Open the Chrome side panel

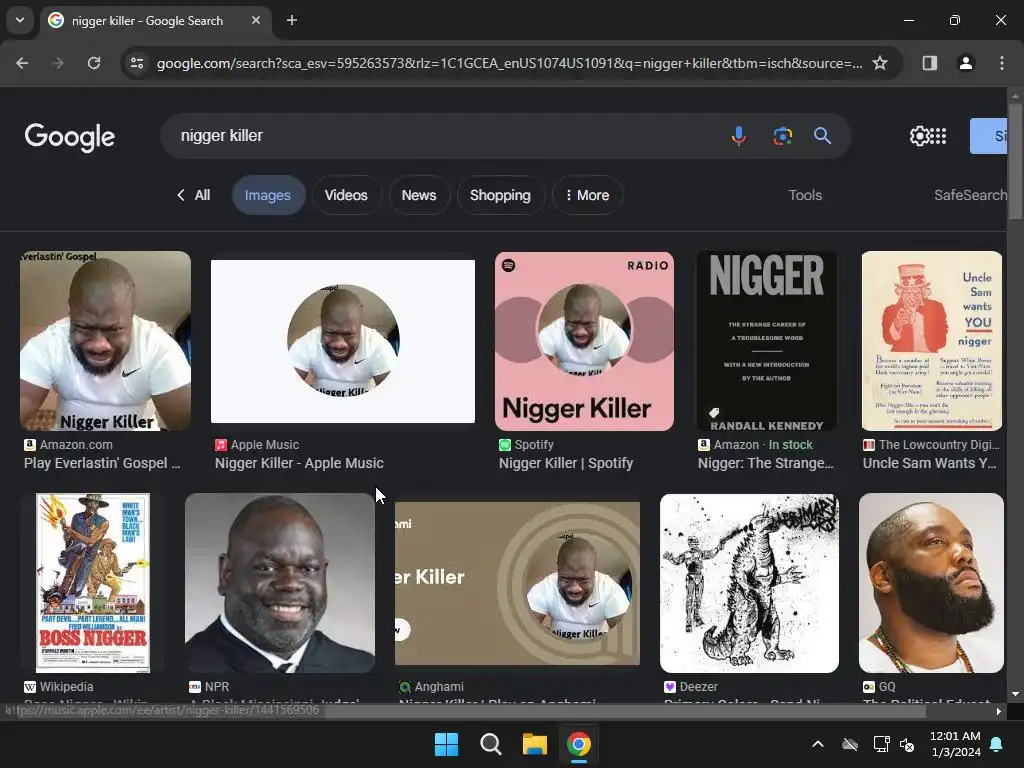930,63
